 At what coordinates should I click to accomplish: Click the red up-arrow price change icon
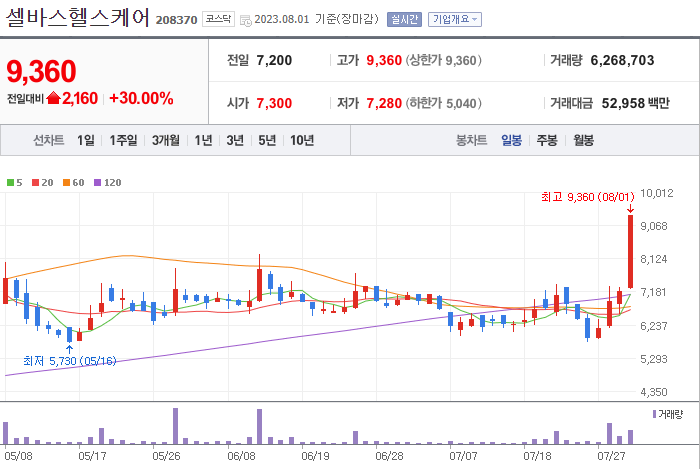pos(53,98)
